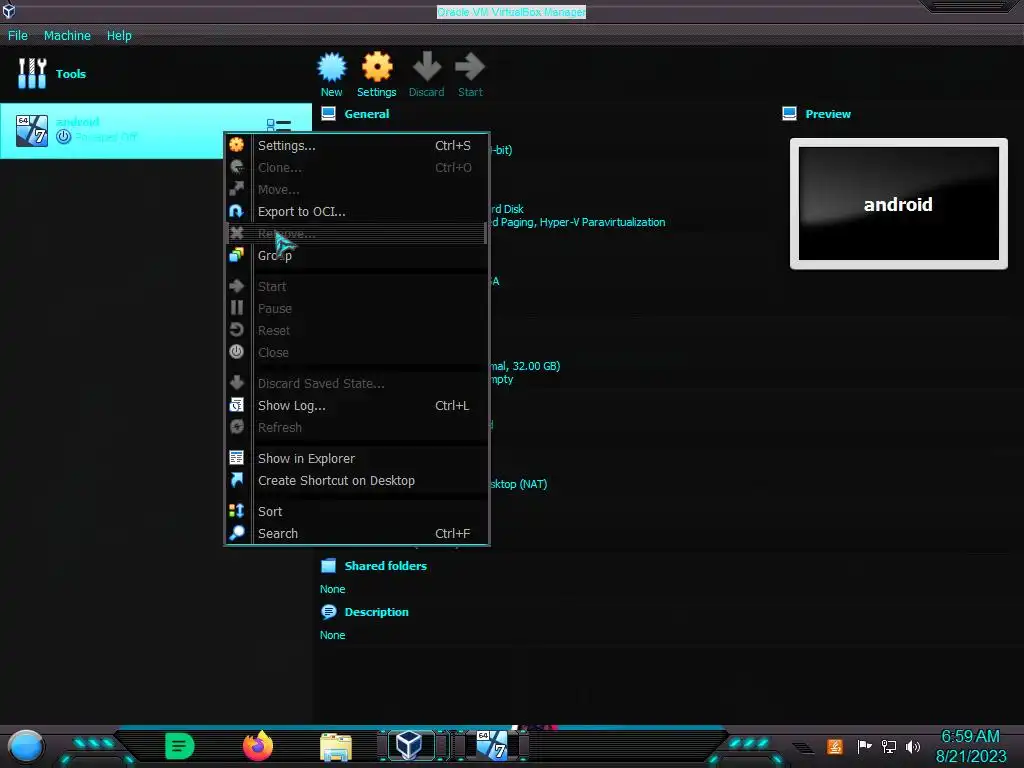Viewport: 1024px width, 768px height.
Task: Open Action Center flag tray icon
Action: [864, 746]
